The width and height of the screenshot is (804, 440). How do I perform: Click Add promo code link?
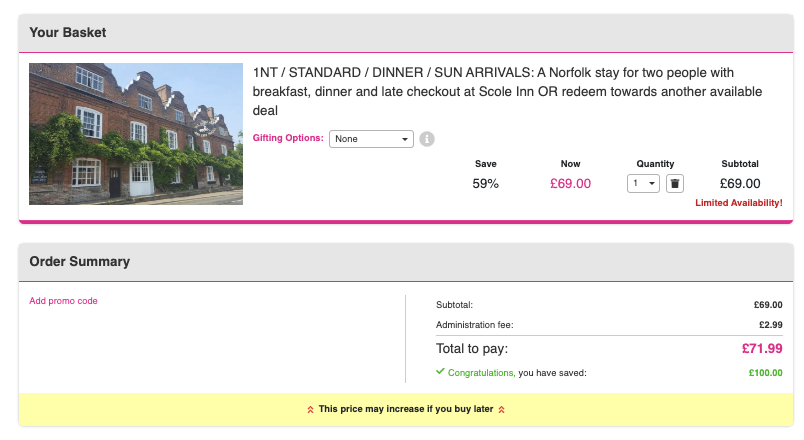click(x=63, y=301)
